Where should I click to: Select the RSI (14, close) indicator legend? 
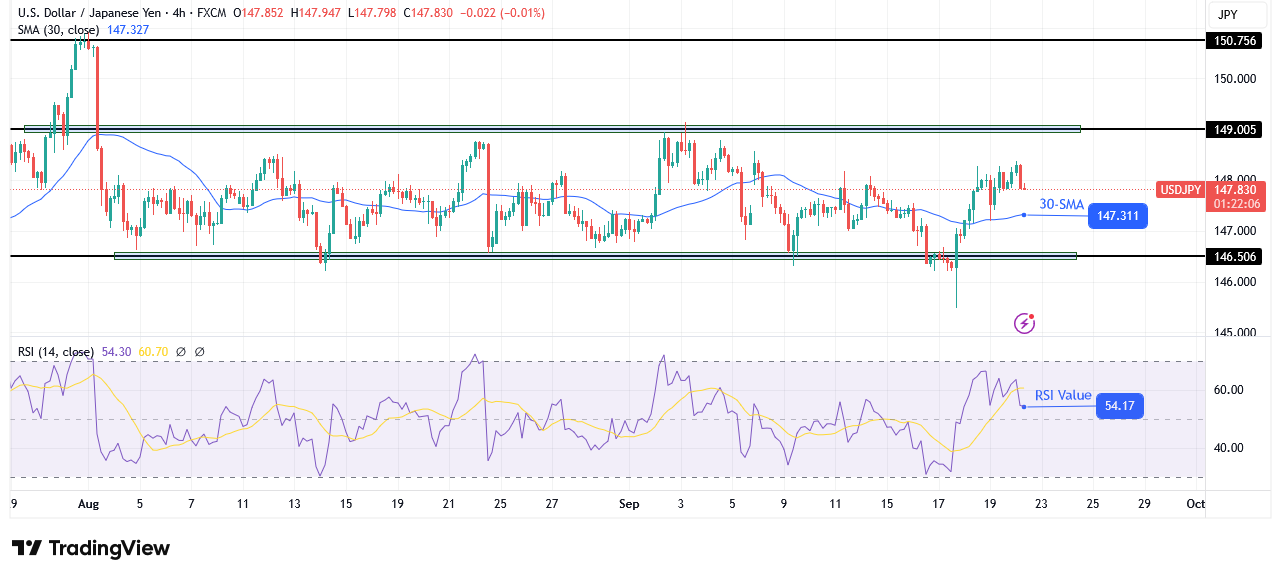(x=55, y=351)
